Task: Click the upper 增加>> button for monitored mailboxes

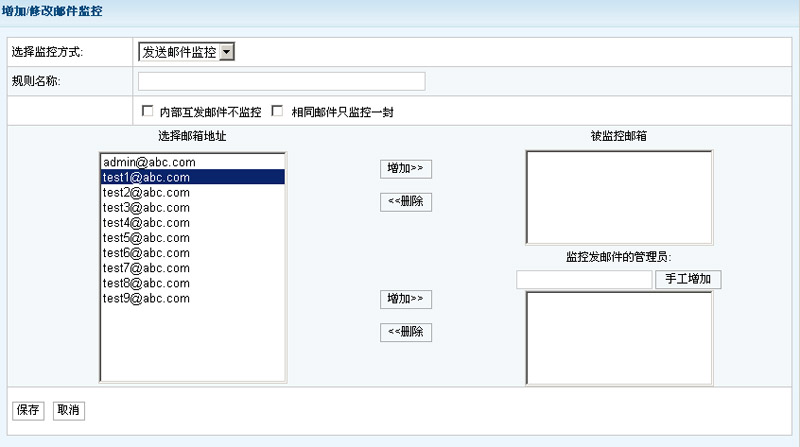Action: coord(406,169)
